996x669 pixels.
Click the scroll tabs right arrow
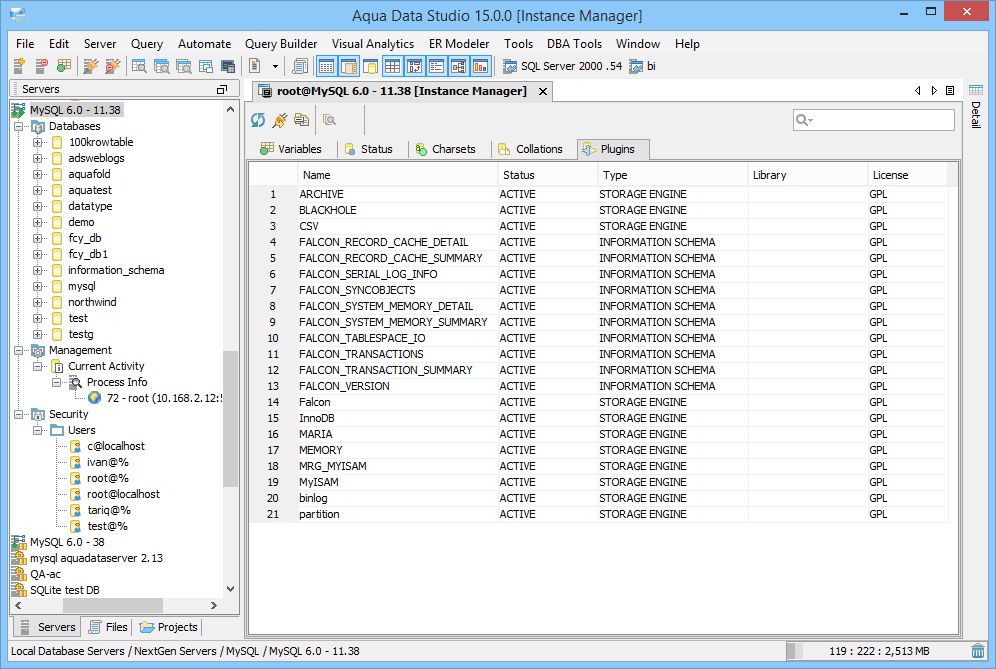[934, 91]
